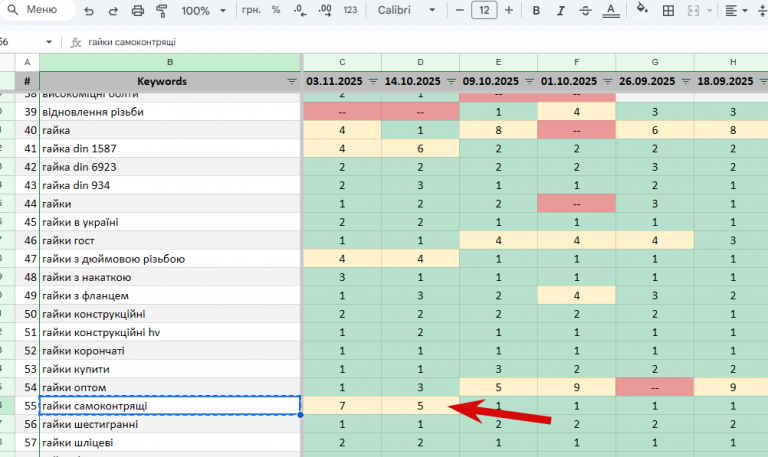Image resolution: width=768 pixels, height=457 pixels.
Task: Select cell 'гайки конструкційні hv'
Action: click(x=170, y=333)
